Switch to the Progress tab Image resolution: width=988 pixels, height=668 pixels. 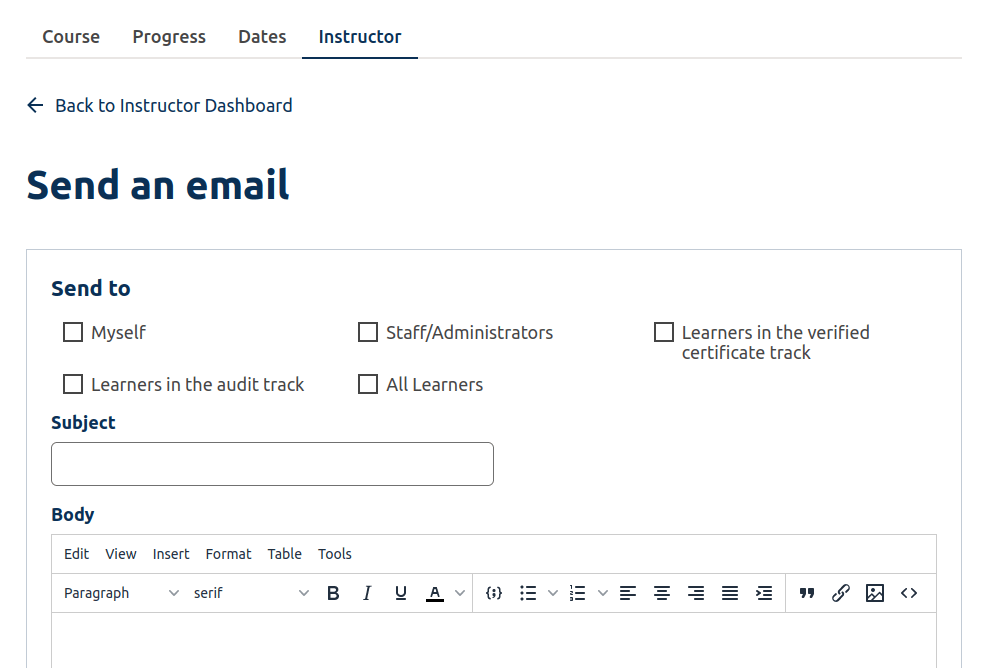[x=168, y=36]
